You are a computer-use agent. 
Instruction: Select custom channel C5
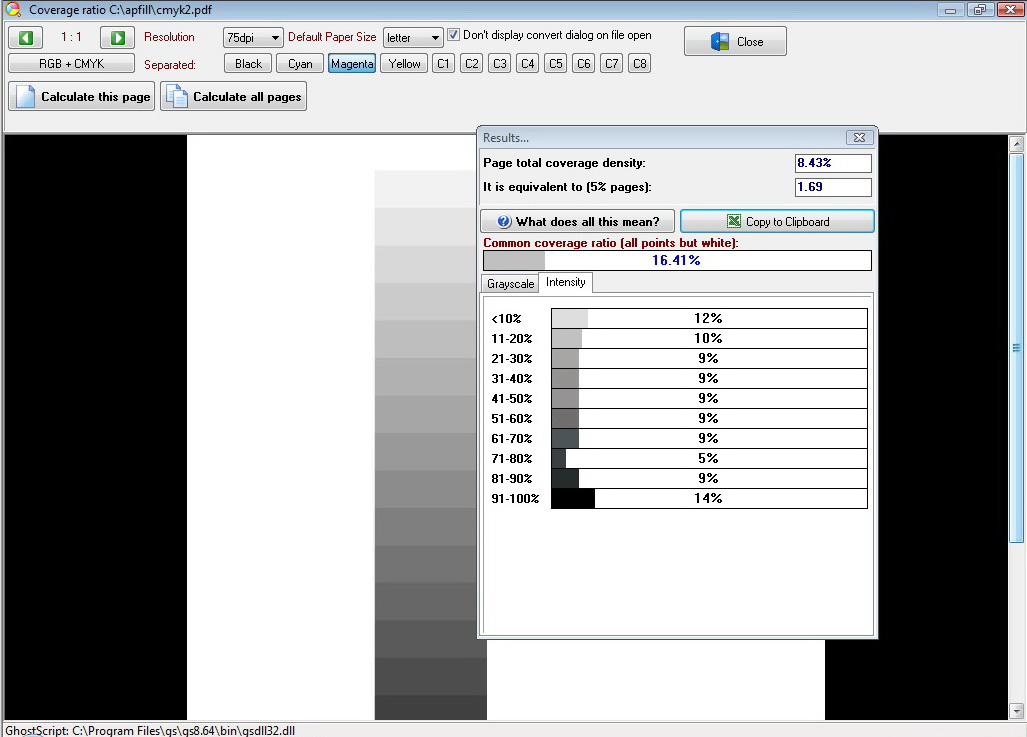pyautogui.click(x=555, y=64)
